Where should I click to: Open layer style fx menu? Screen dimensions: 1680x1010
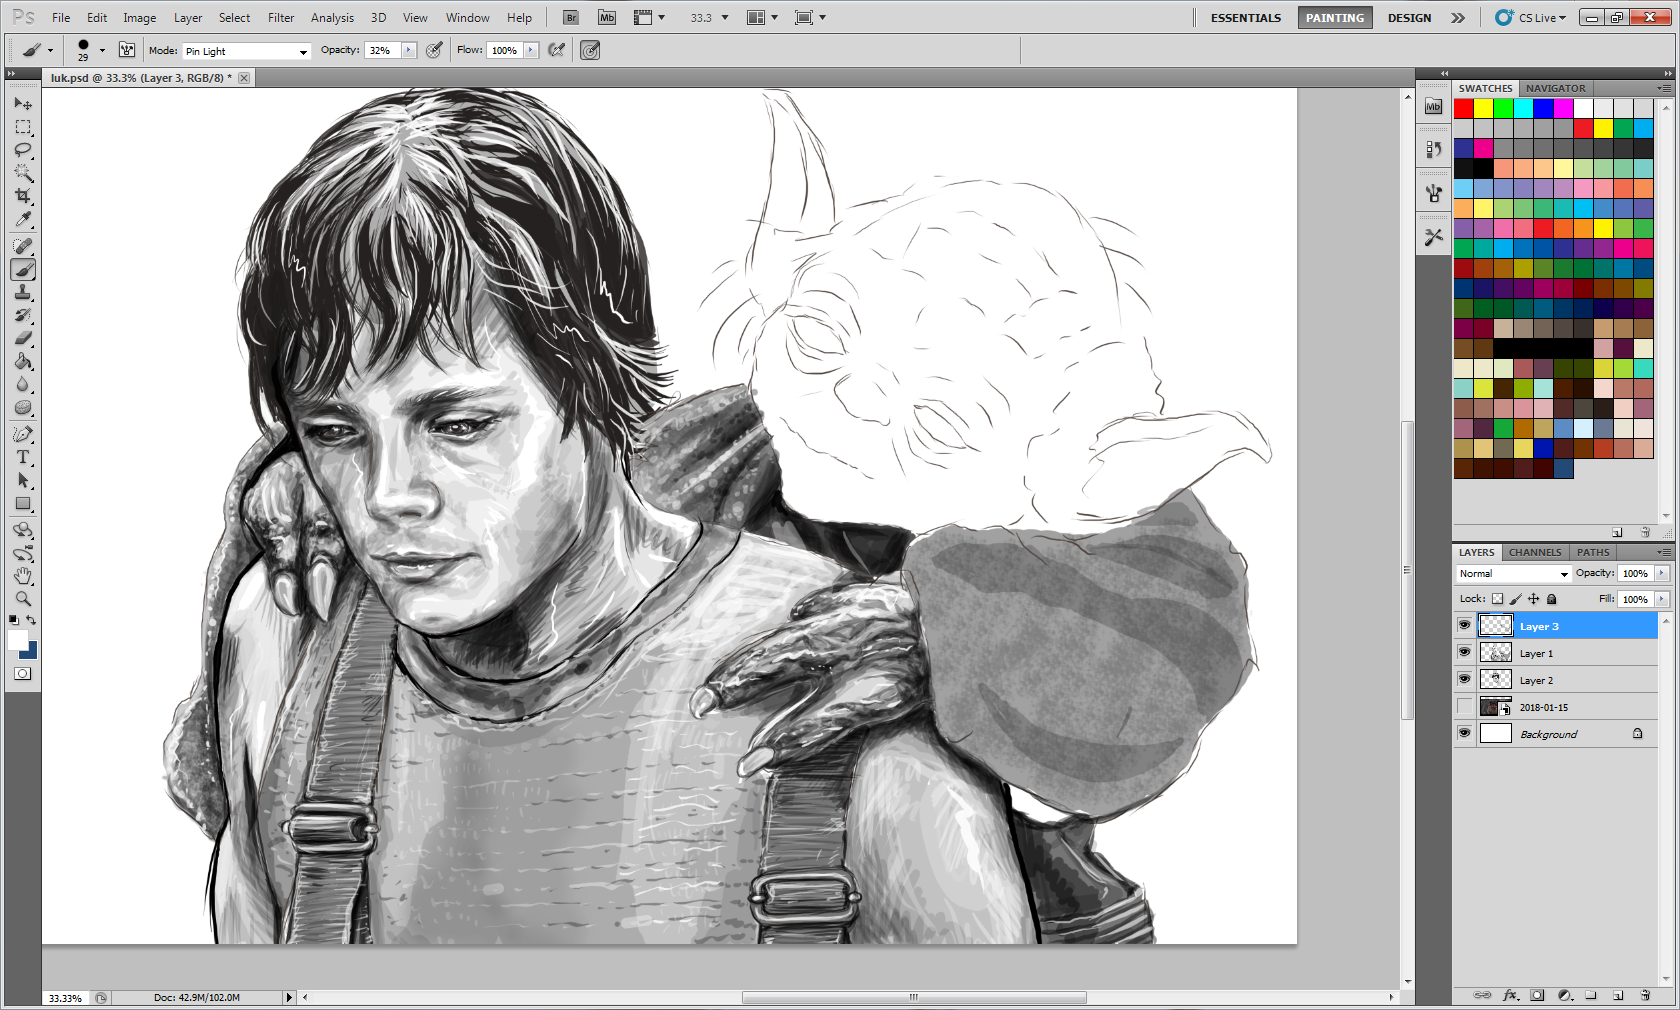1510,995
